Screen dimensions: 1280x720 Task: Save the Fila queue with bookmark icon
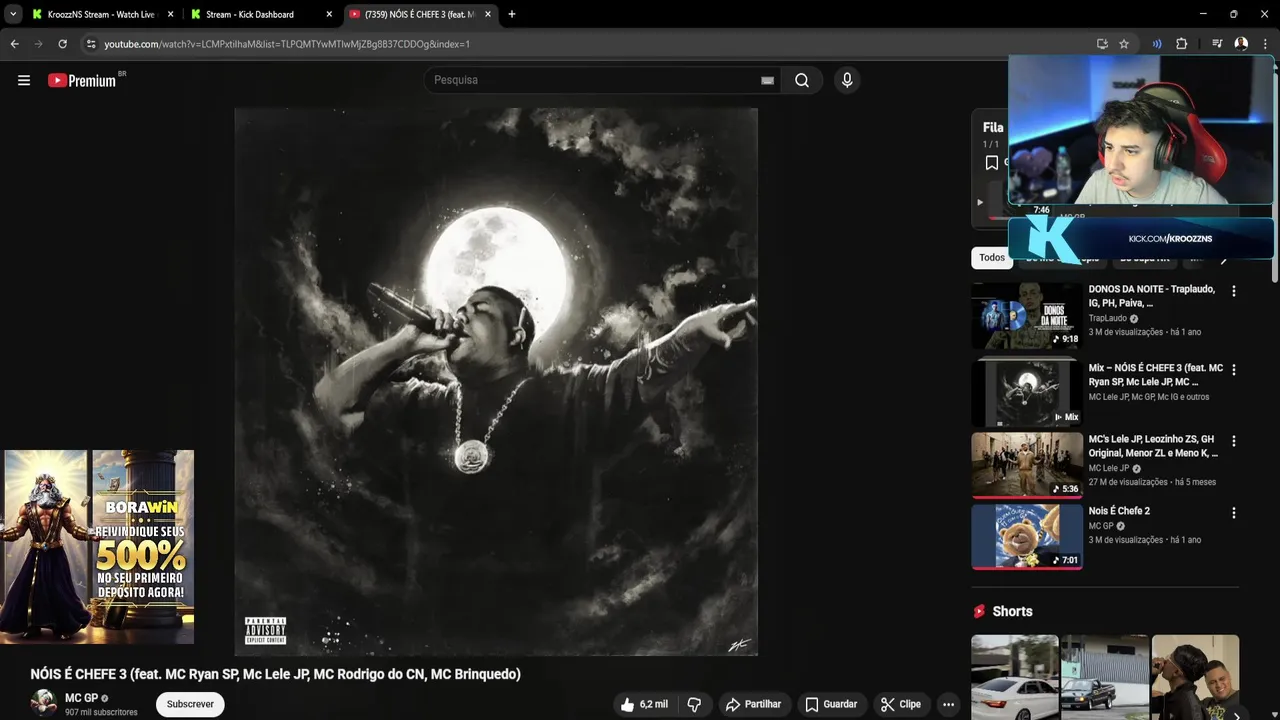[x=991, y=163]
